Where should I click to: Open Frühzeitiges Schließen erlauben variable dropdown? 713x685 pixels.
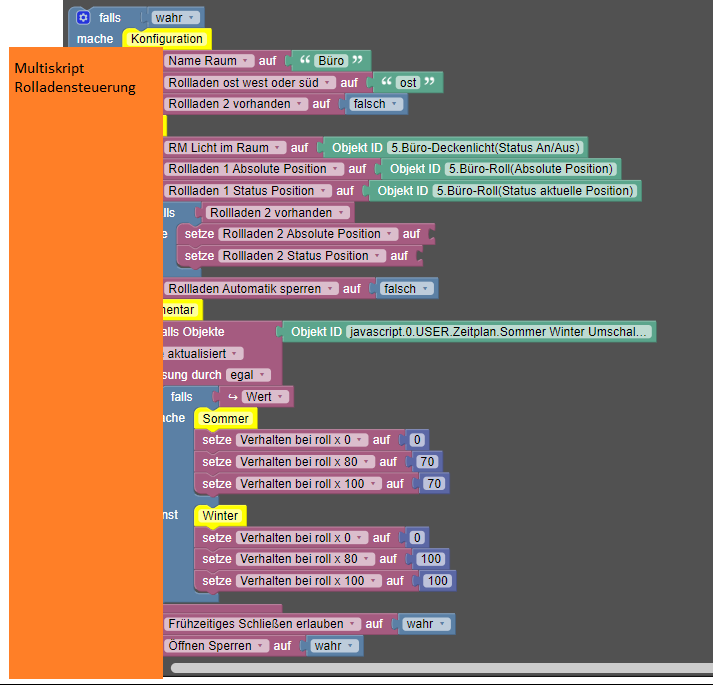(x=261, y=624)
